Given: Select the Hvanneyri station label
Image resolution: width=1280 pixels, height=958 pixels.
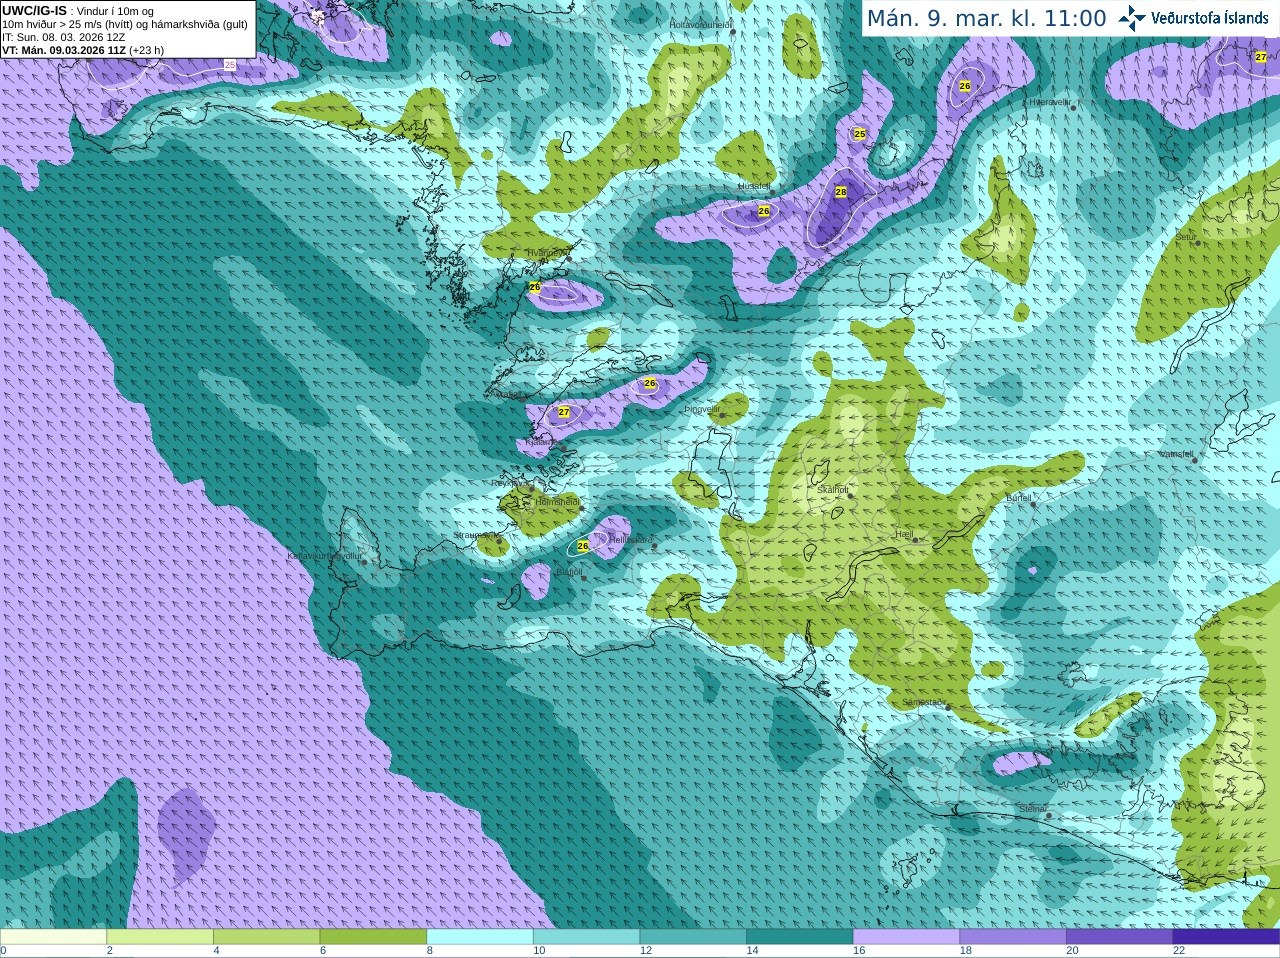Looking at the screenshot, I should click(547, 253).
